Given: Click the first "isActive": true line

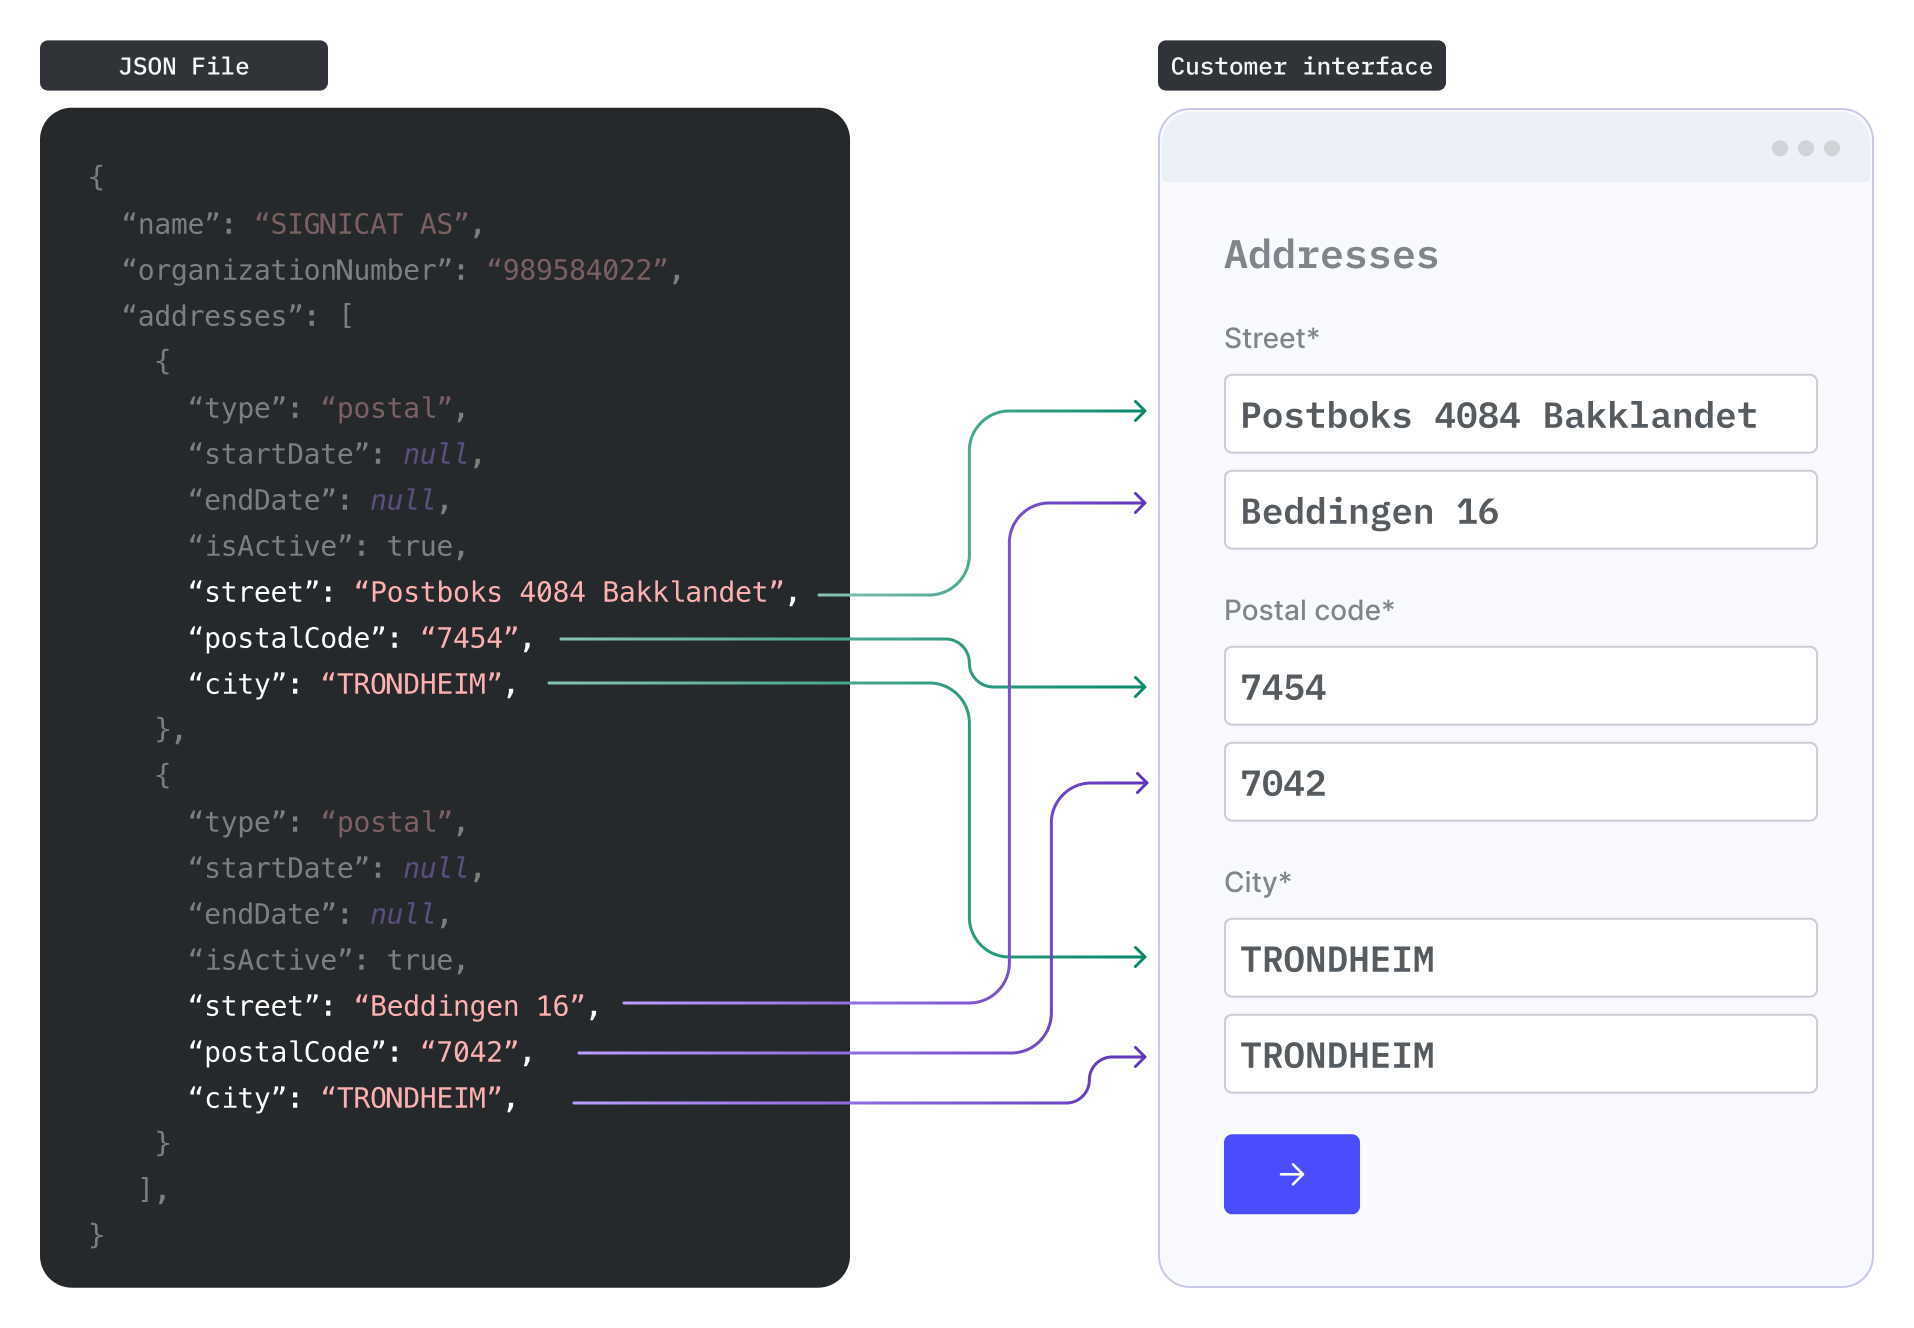Looking at the screenshot, I should click(328, 546).
